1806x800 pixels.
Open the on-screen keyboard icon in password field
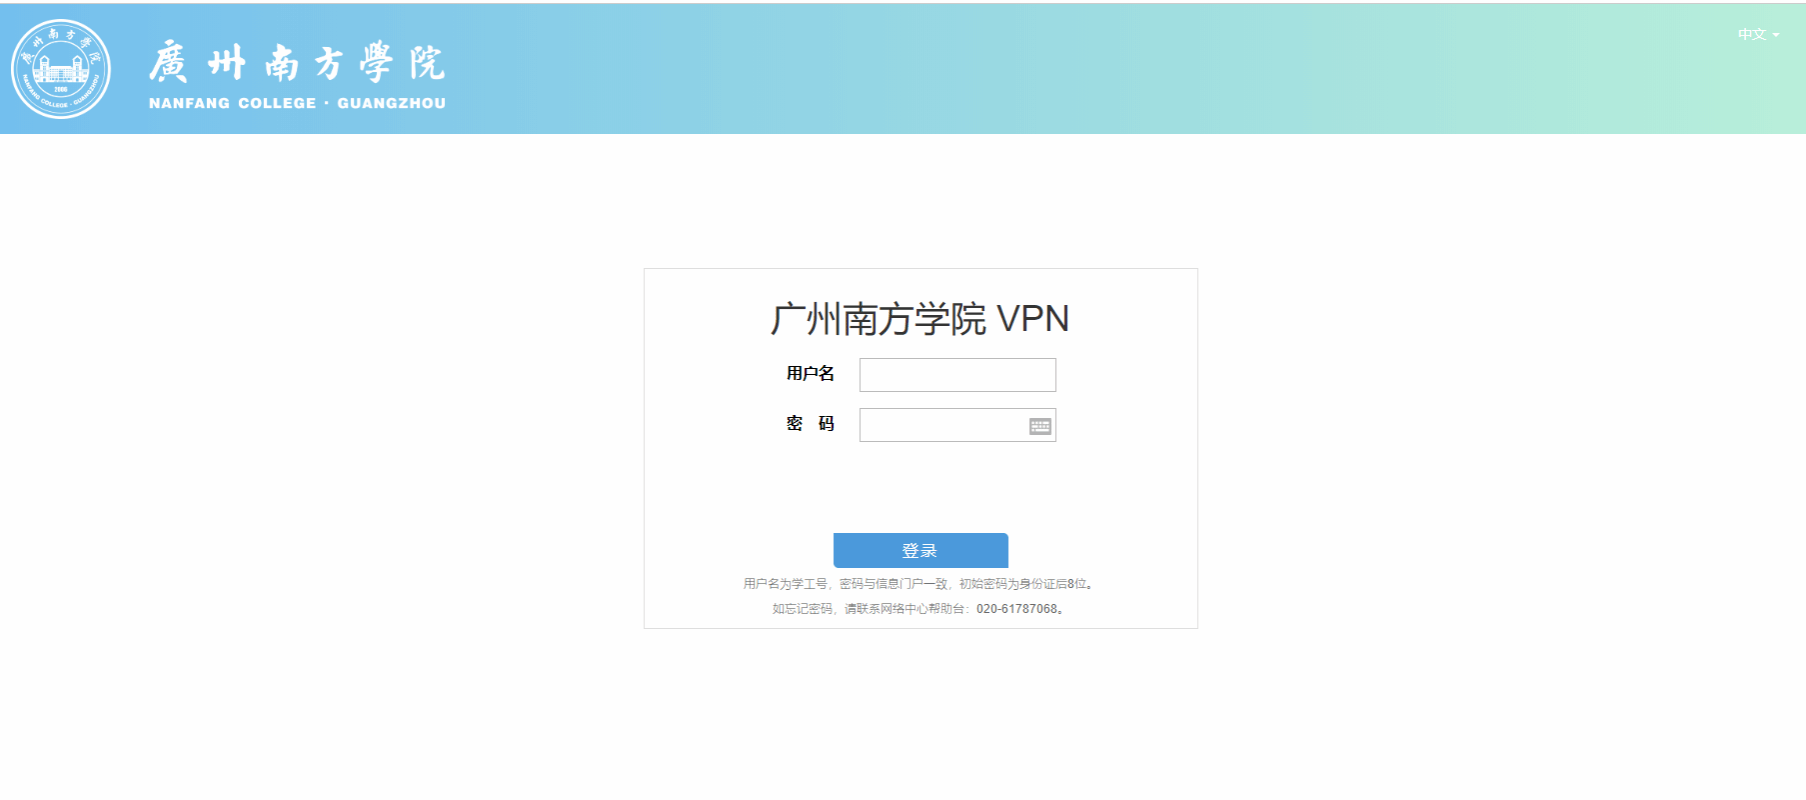click(x=1040, y=426)
